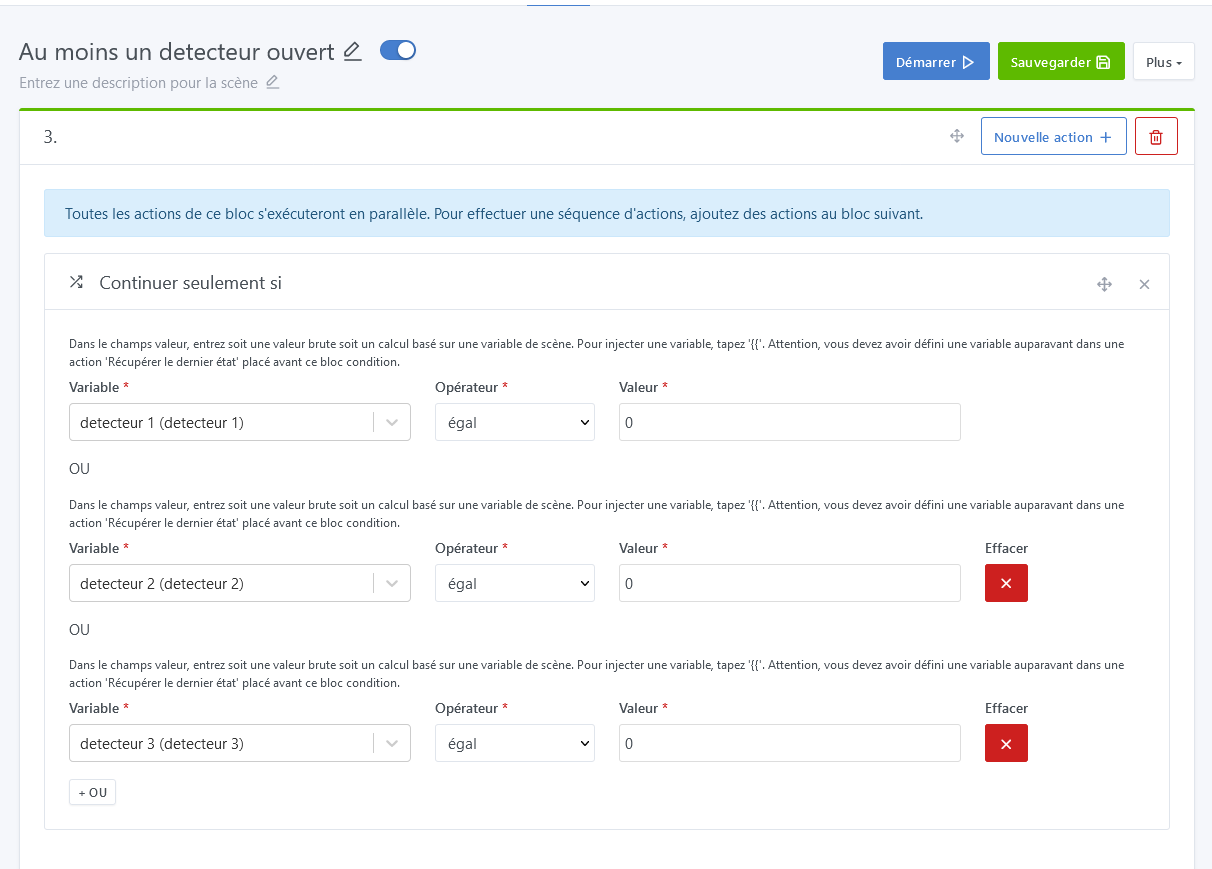
Task: Expand the detecteur 2 variable selector
Action: tap(392, 583)
